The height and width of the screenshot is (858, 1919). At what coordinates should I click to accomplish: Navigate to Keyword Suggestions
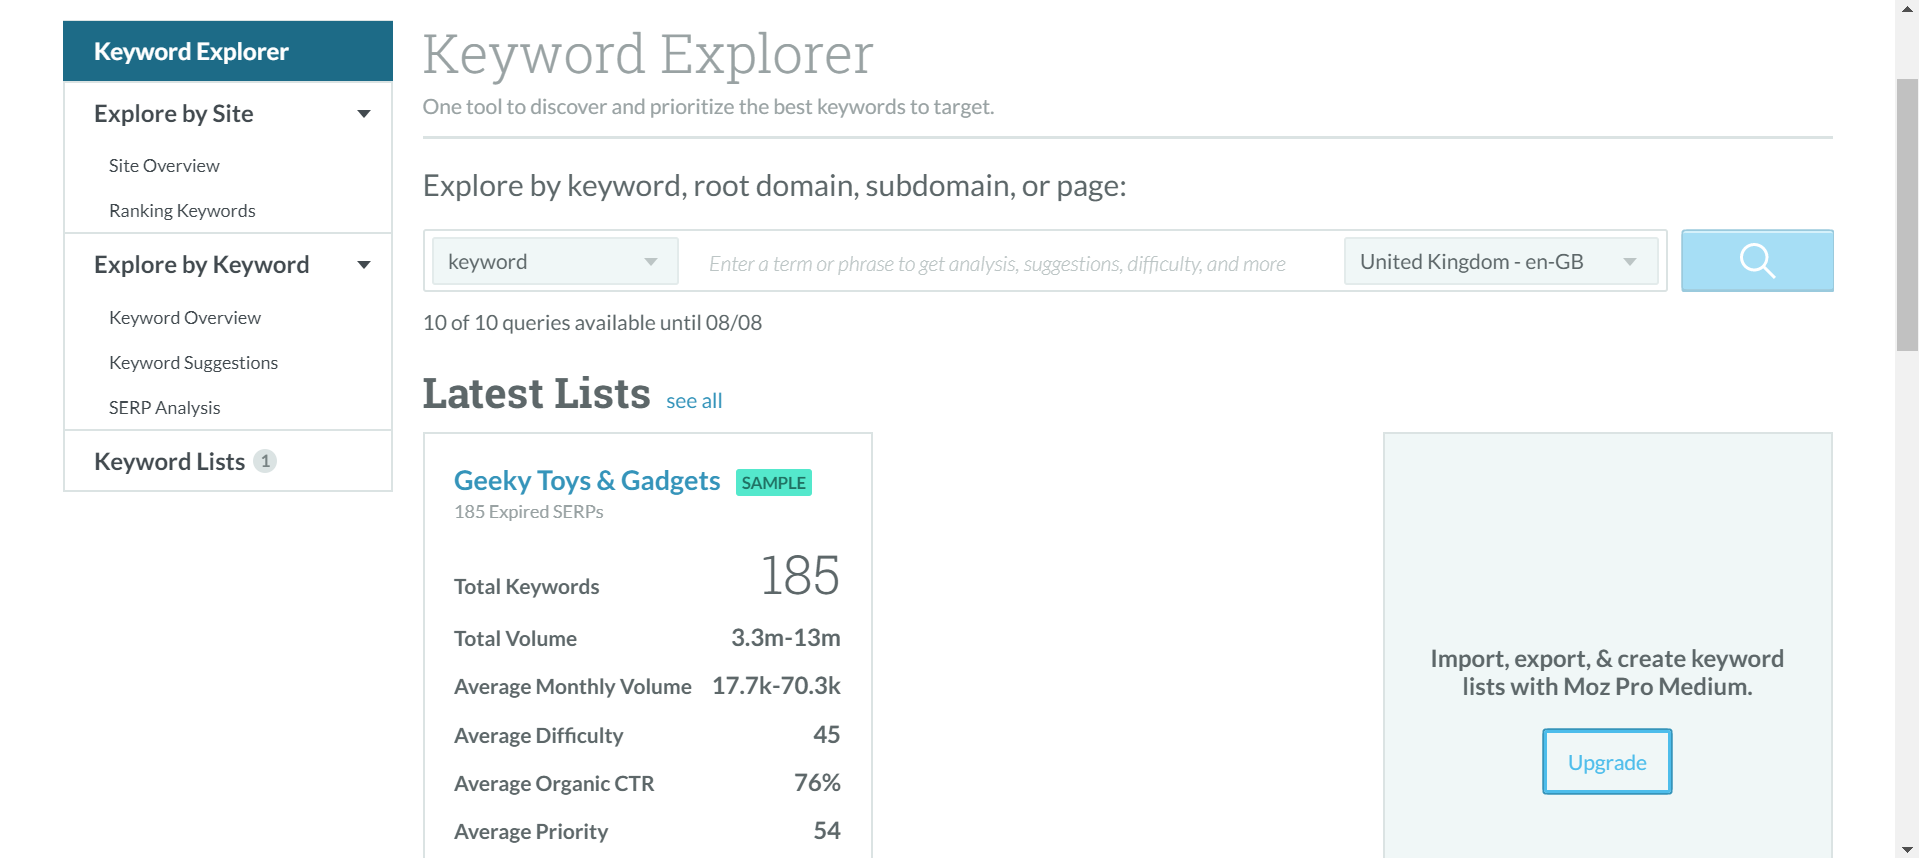pyautogui.click(x=193, y=363)
